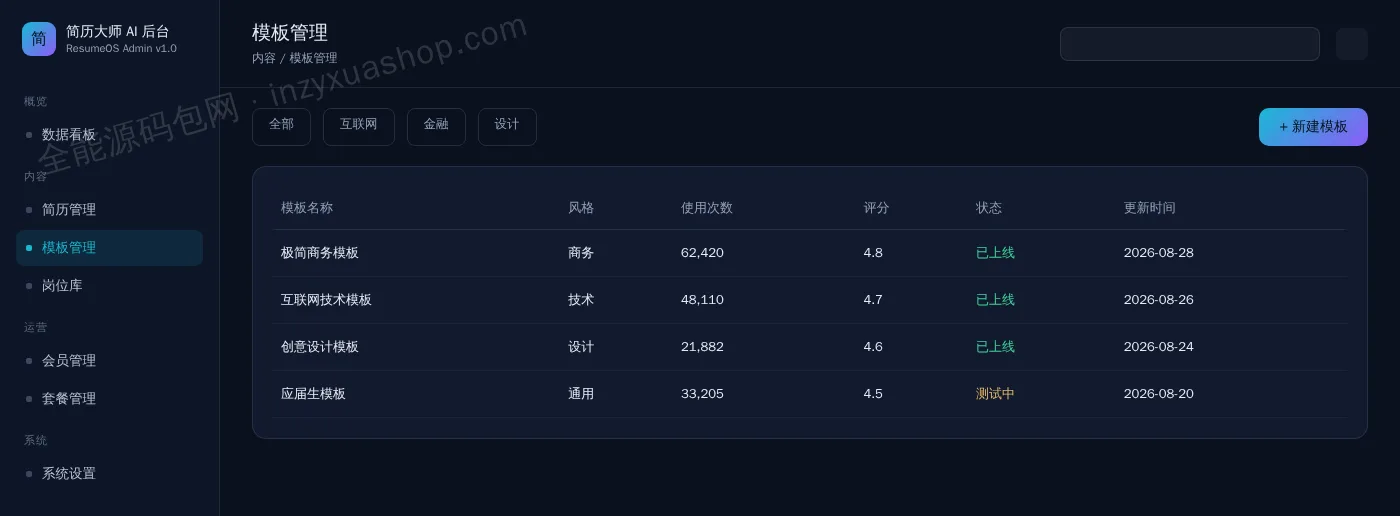
Task: Select the 互联网 filter chip
Action: (x=358, y=127)
